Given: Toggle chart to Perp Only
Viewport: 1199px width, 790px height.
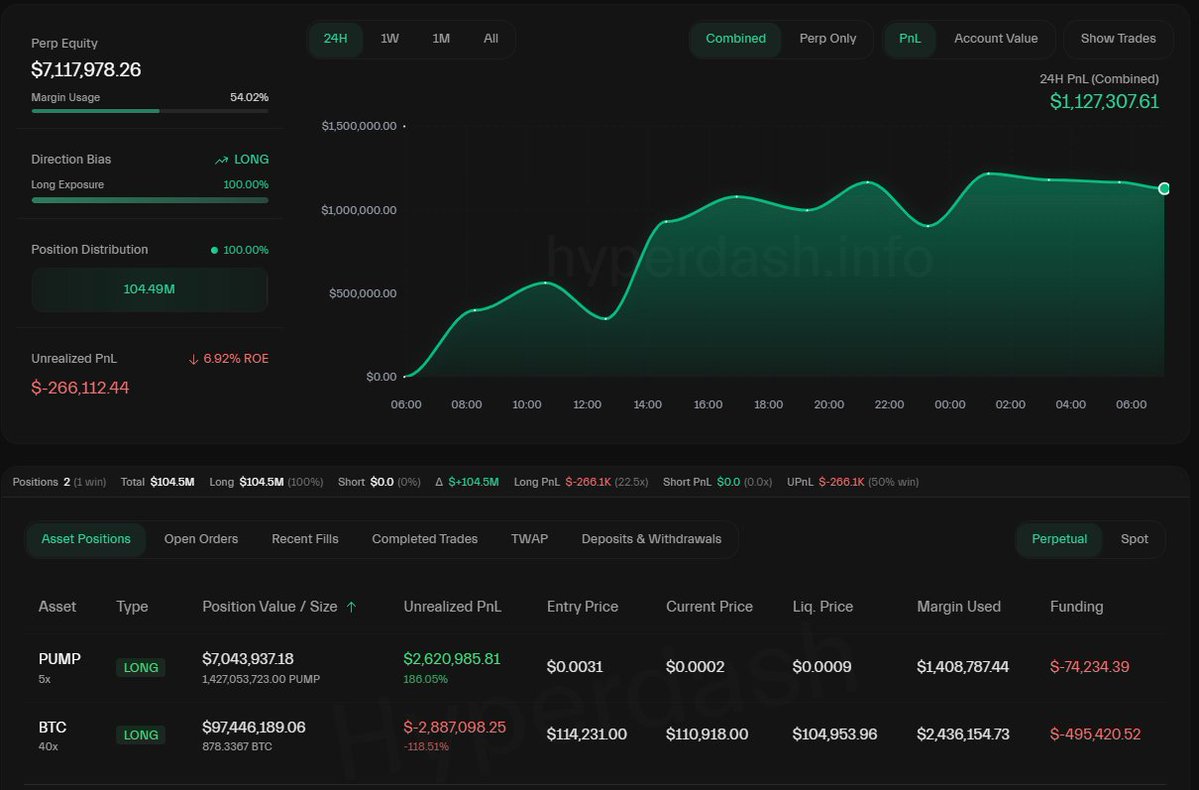Looking at the screenshot, I should point(827,39).
